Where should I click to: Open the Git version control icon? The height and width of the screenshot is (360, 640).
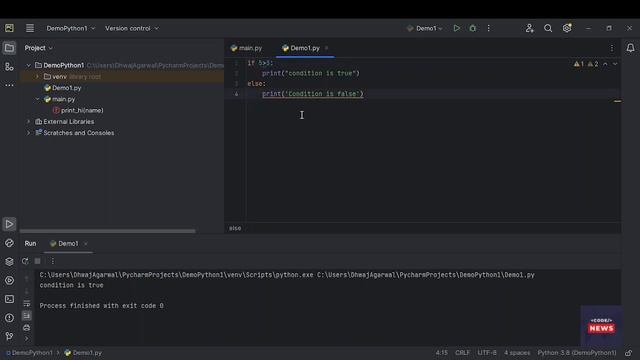[9, 336]
